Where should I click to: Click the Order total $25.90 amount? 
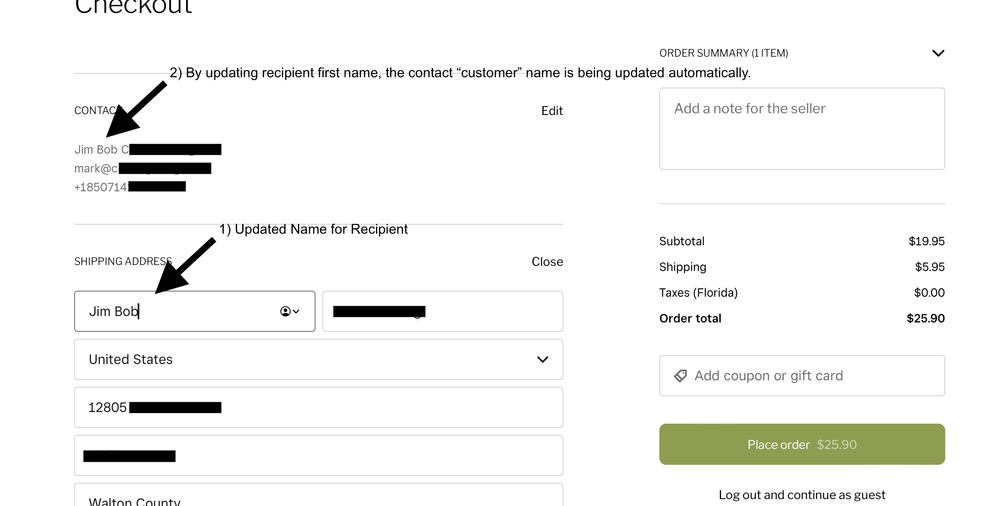[x=925, y=319]
